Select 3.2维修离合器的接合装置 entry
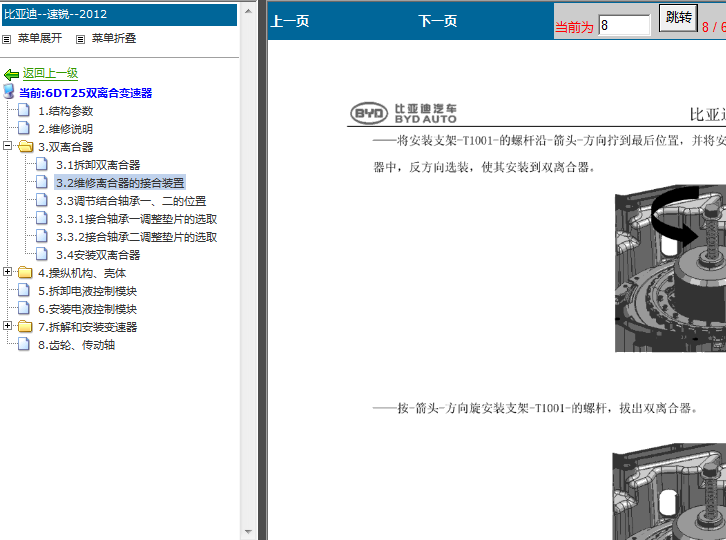Viewport: 726px width, 540px height. [120, 183]
